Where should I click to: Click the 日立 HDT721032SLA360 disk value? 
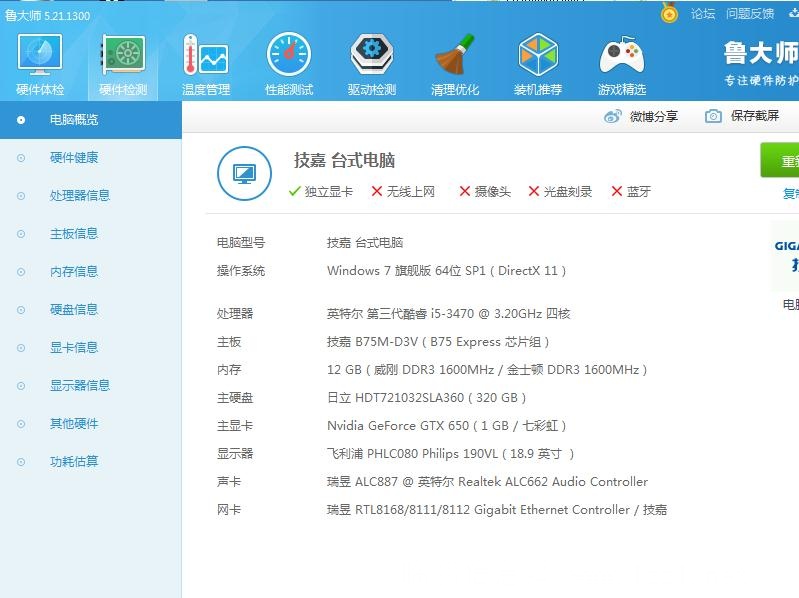pyautogui.click(x=427, y=397)
